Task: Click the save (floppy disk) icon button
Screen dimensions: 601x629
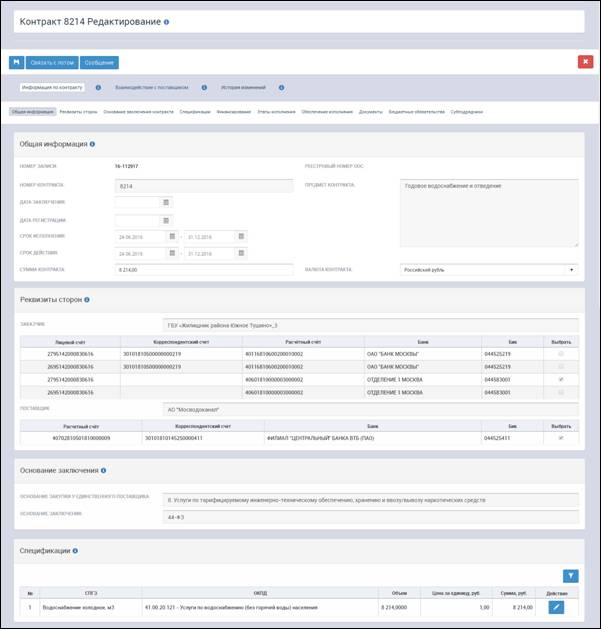Action: [16, 62]
